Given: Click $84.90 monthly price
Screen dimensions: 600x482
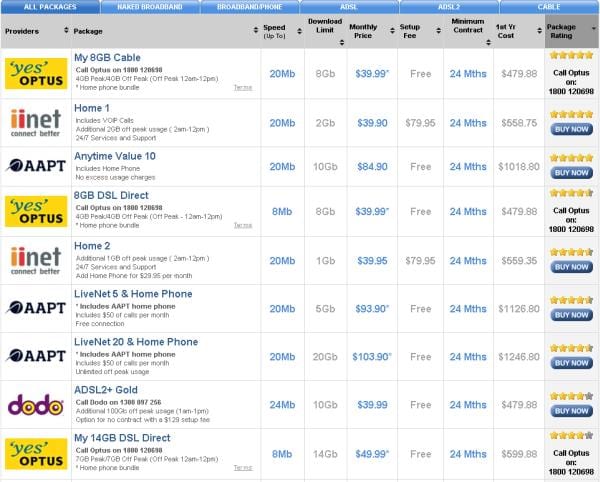Looking at the screenshot, I should click(372, 167).
